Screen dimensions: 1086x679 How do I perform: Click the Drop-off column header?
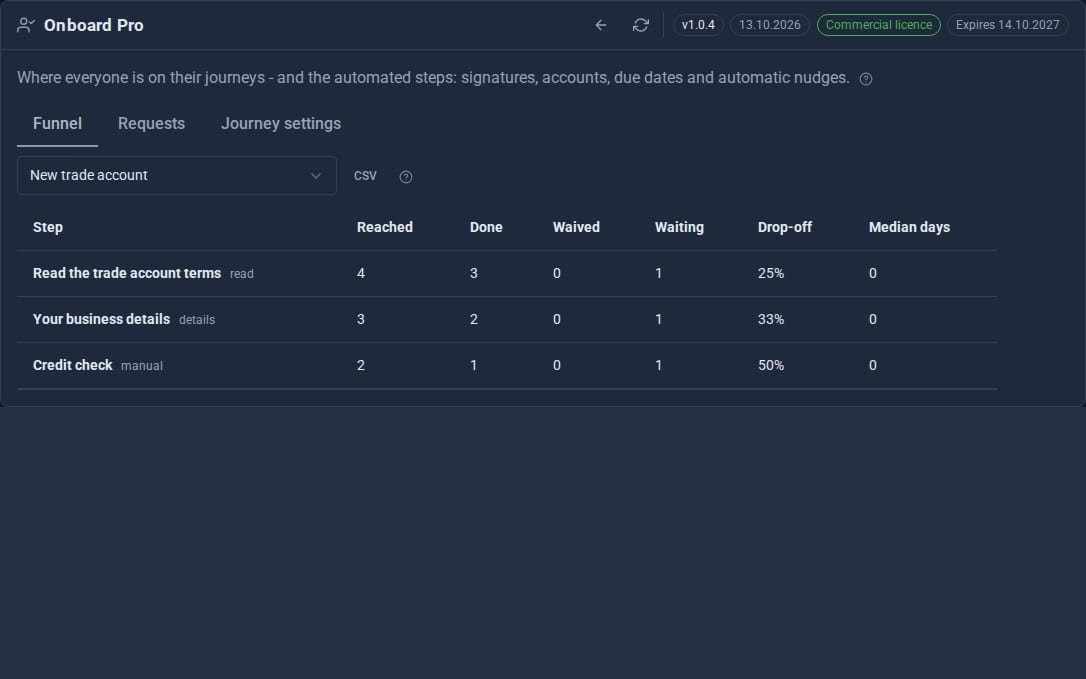785,227
